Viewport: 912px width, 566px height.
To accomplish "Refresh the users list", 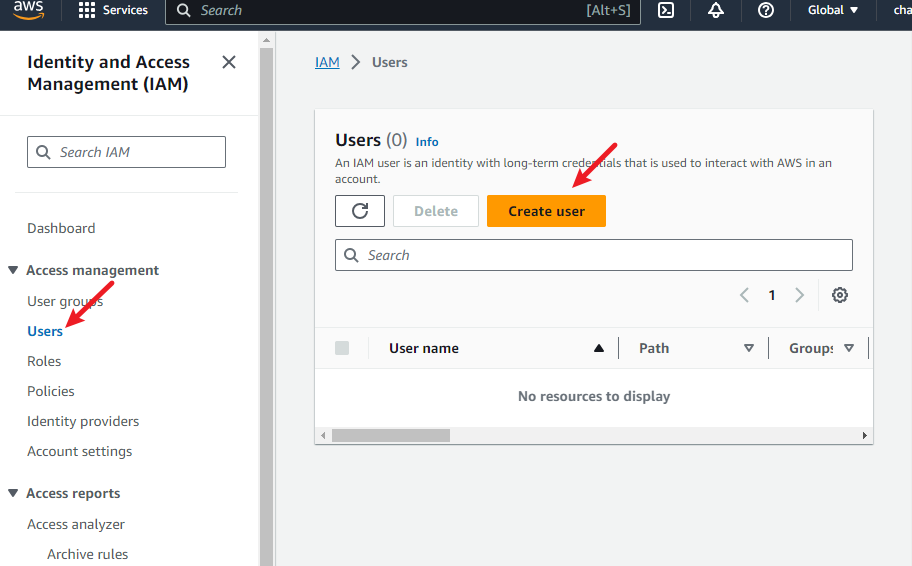I will click(x=360, y=211).
